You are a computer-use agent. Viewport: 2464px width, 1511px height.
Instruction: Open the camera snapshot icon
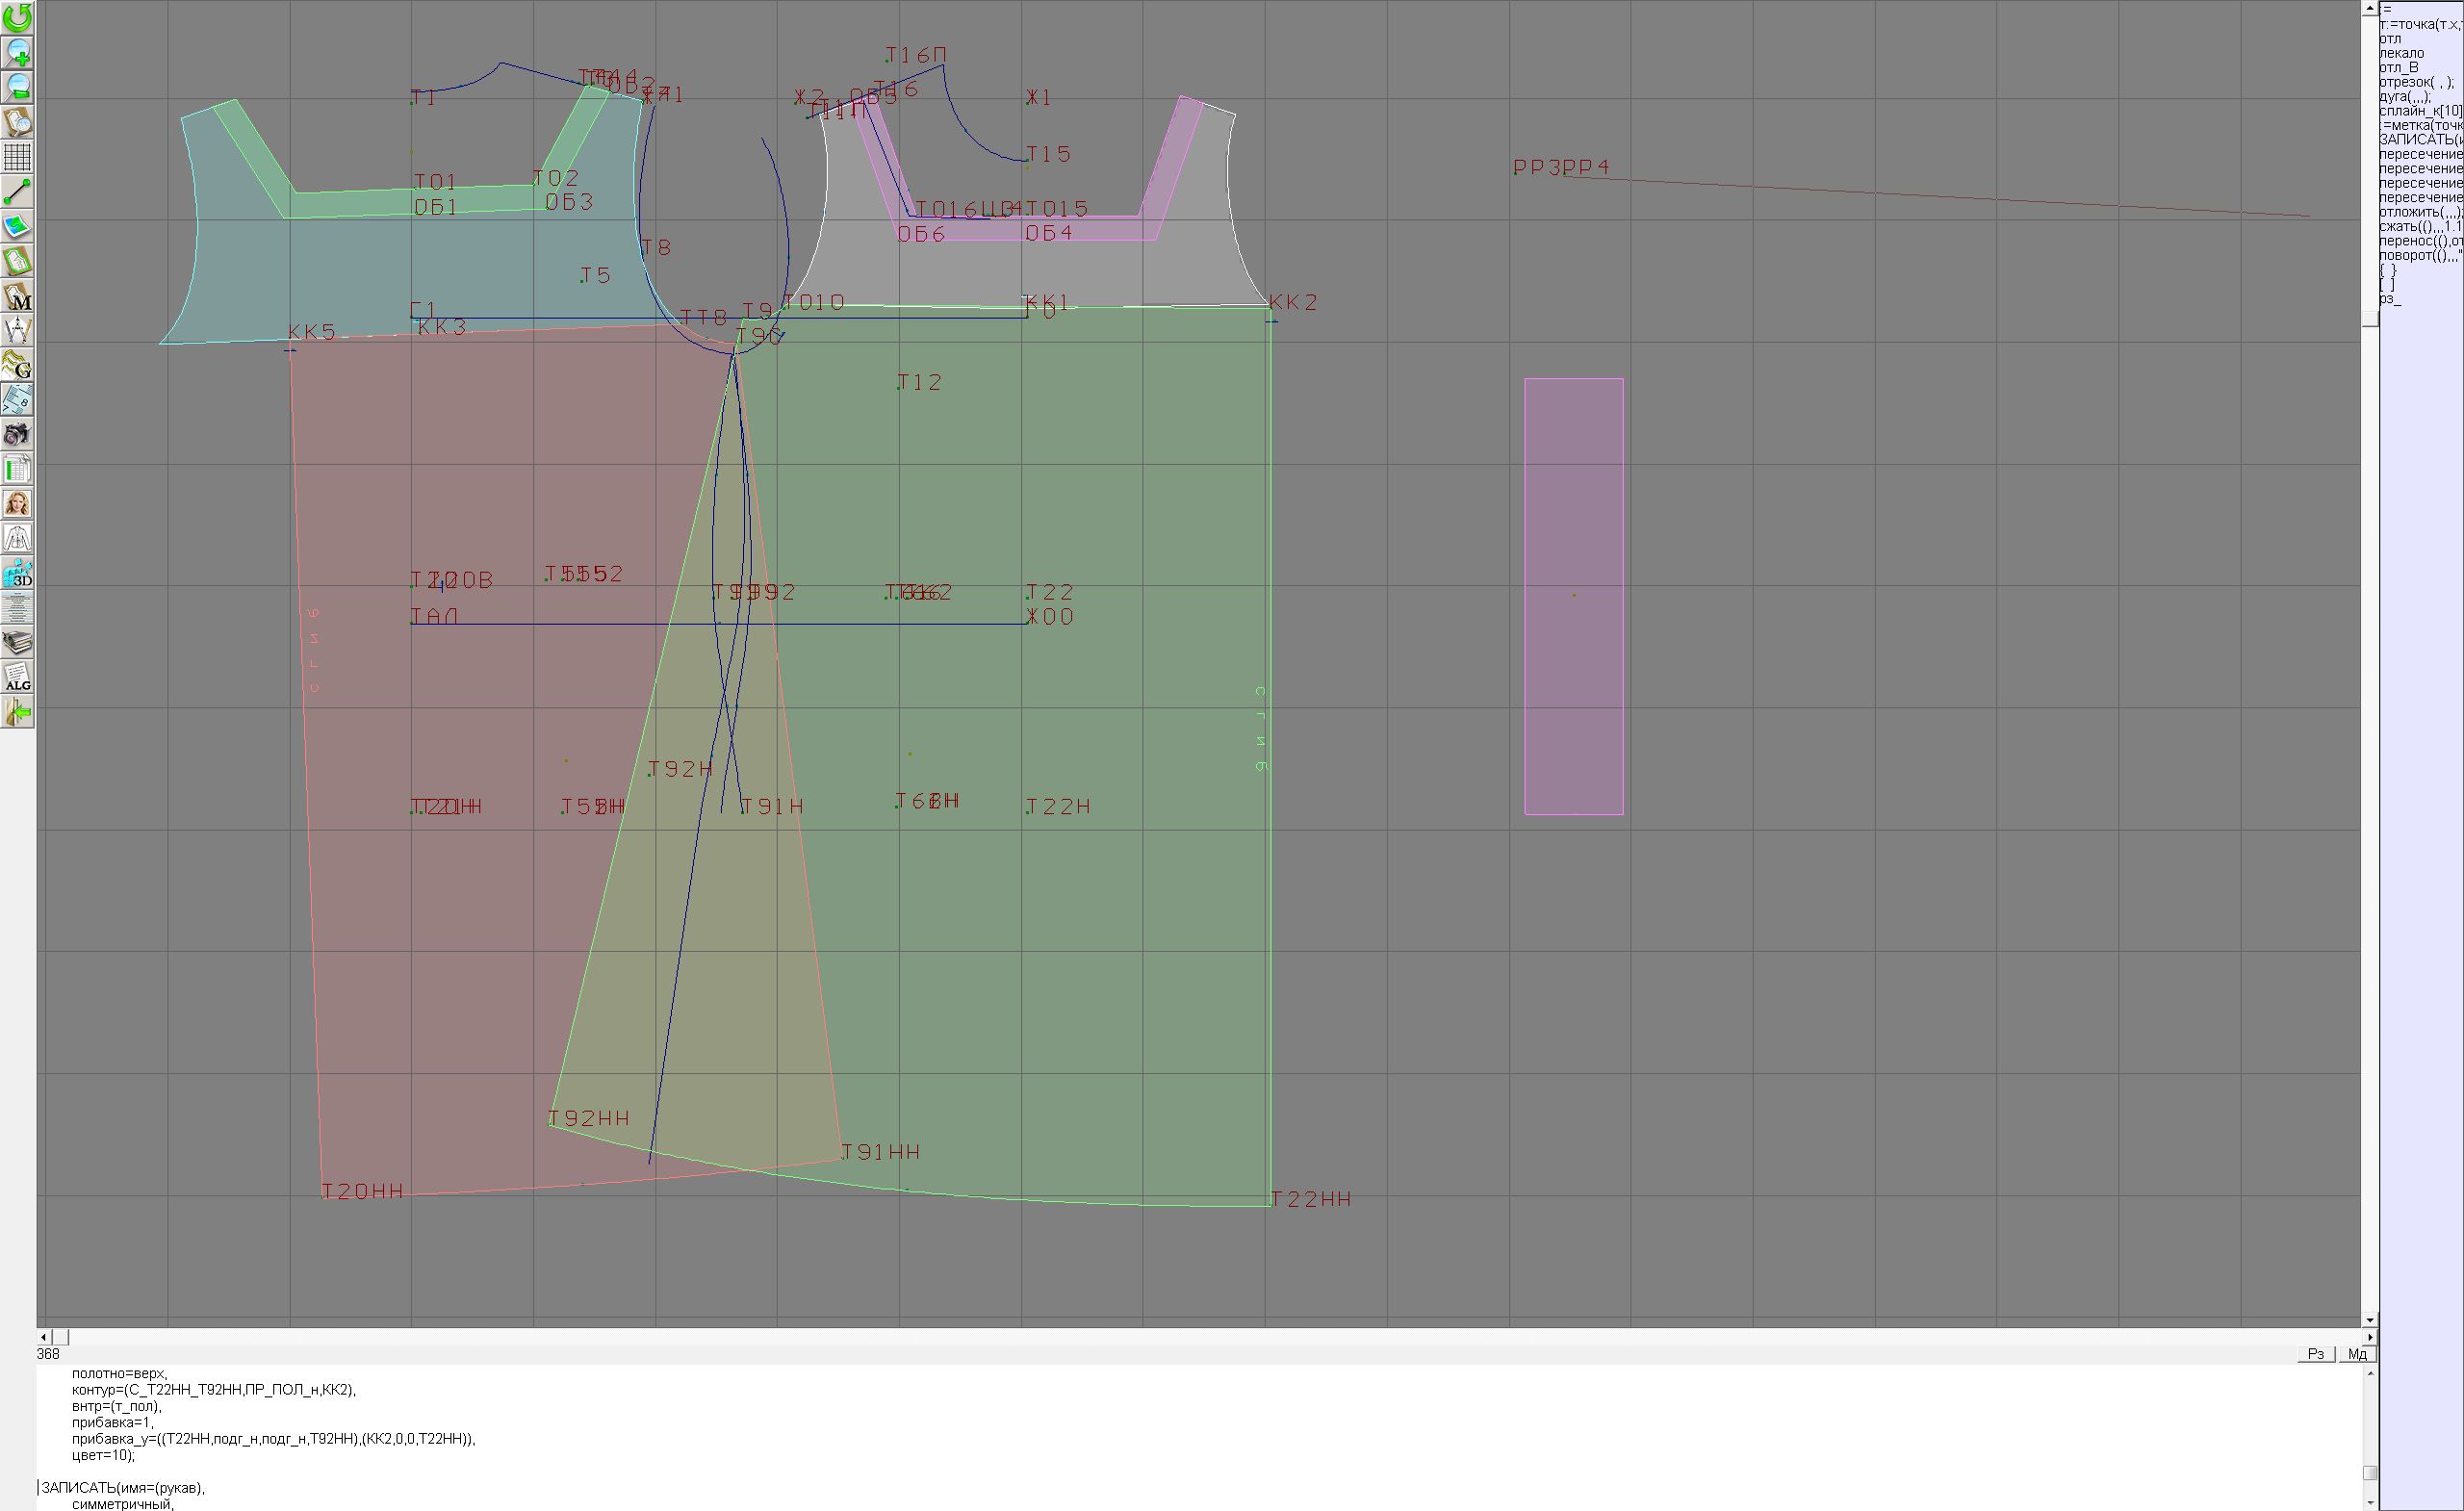click(x=18, y=434)
